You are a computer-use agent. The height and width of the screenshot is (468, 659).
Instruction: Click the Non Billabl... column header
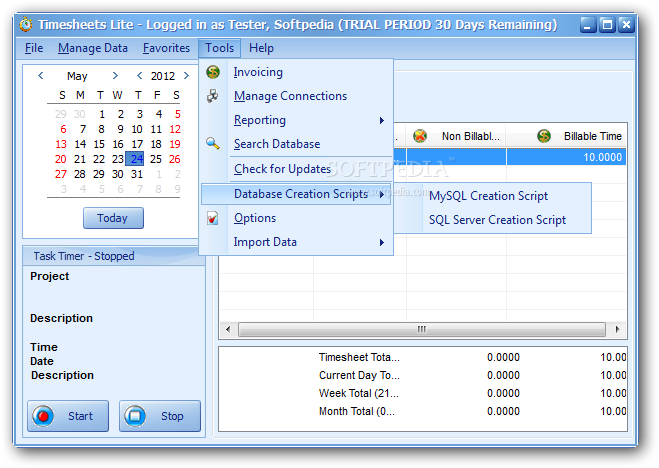pyautogui.click(x=456, y=136)
